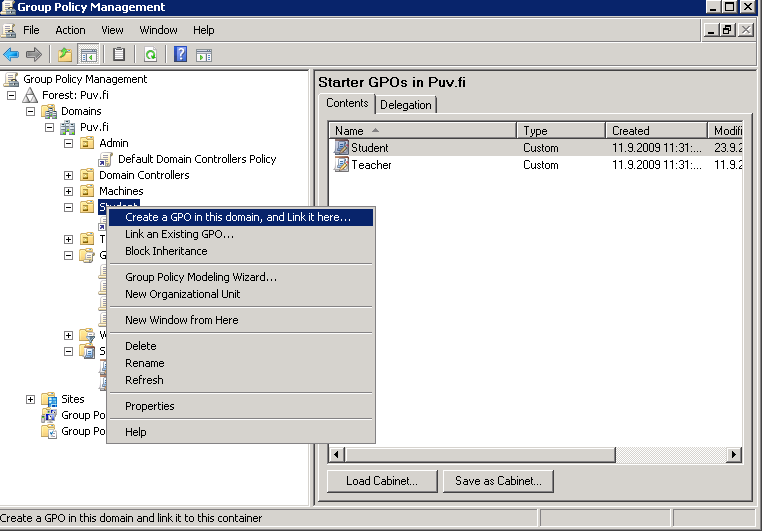Collapse the Admin OU node
771x531 pixels.
point(68,144)
